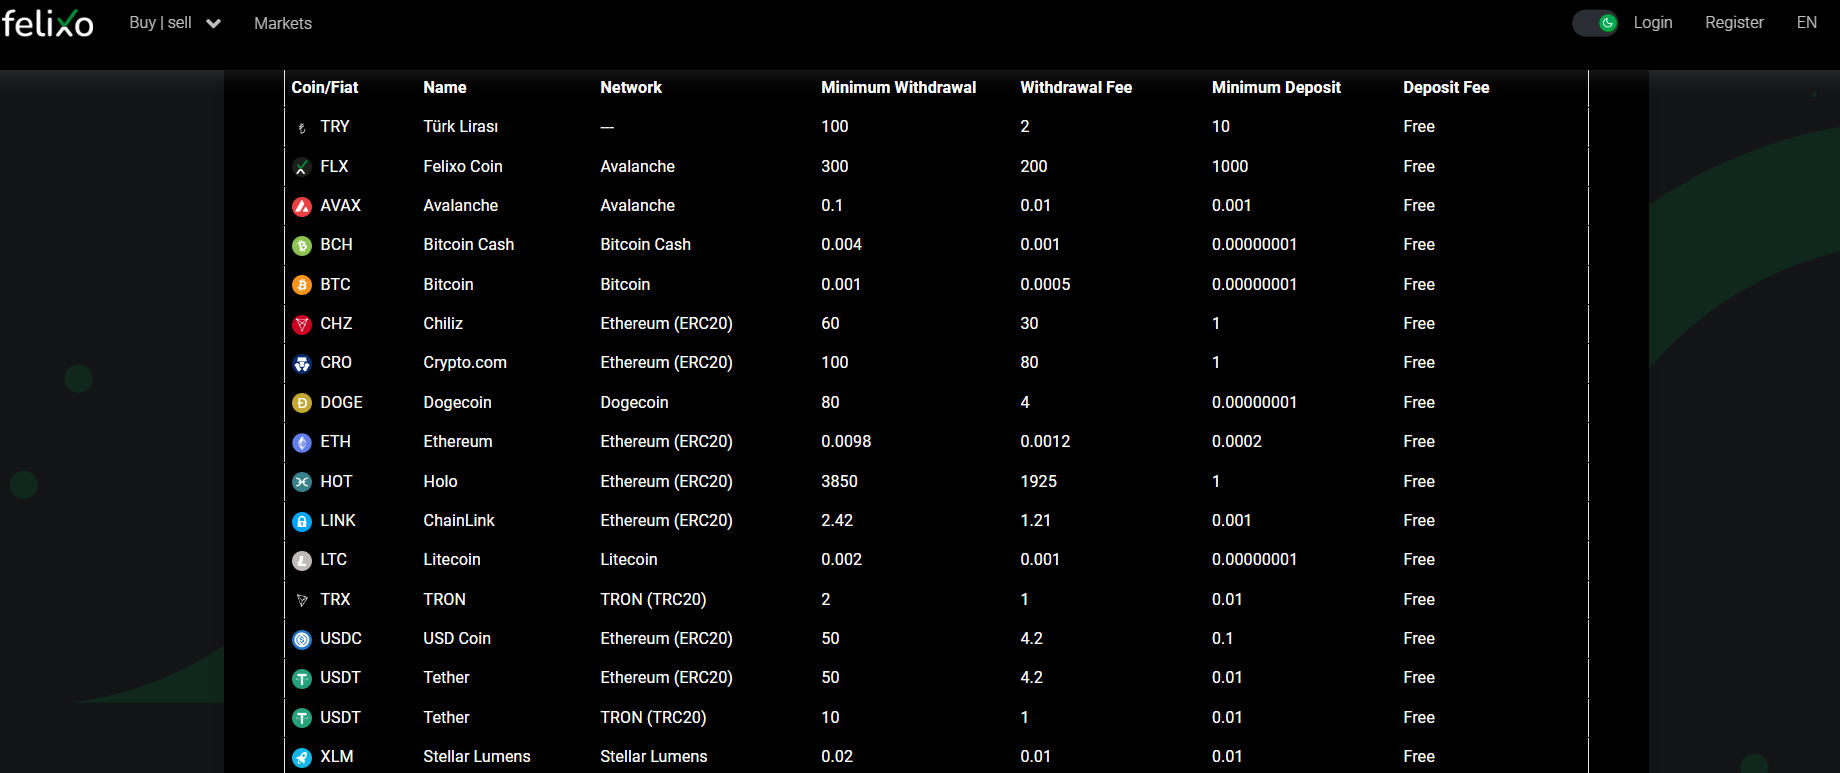
Task: Click the CHZ minimum withdrawal value 60
Action: 830,323
